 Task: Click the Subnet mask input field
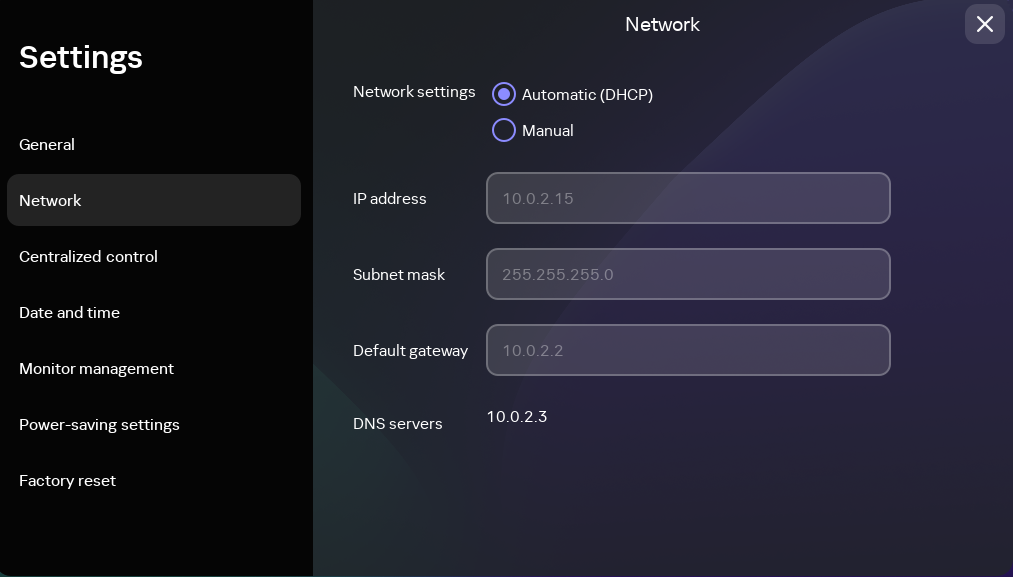click(688, 274)
